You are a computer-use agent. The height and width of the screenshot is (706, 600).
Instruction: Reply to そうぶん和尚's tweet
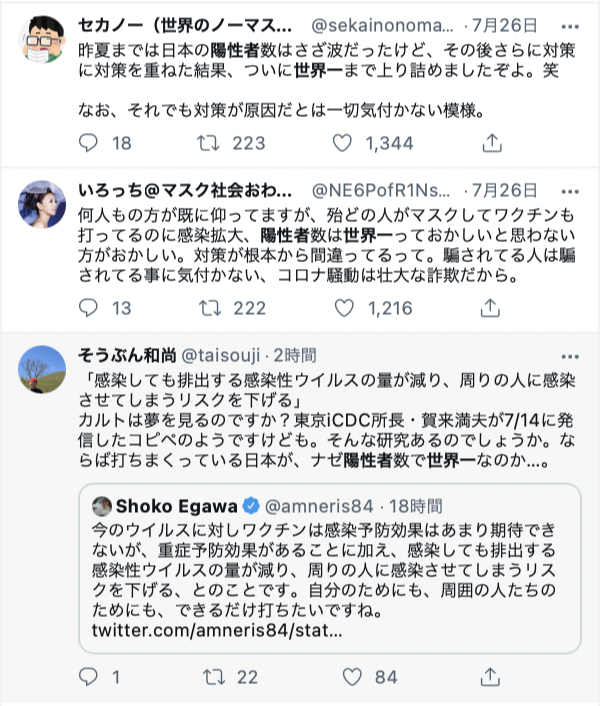click(89, 677)
